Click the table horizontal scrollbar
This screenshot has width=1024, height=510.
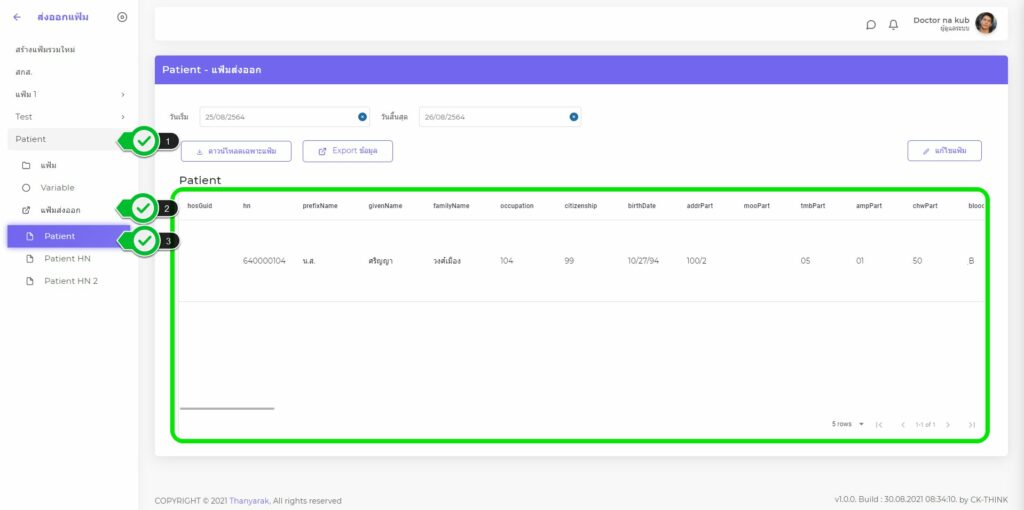(x=227, y=408)
